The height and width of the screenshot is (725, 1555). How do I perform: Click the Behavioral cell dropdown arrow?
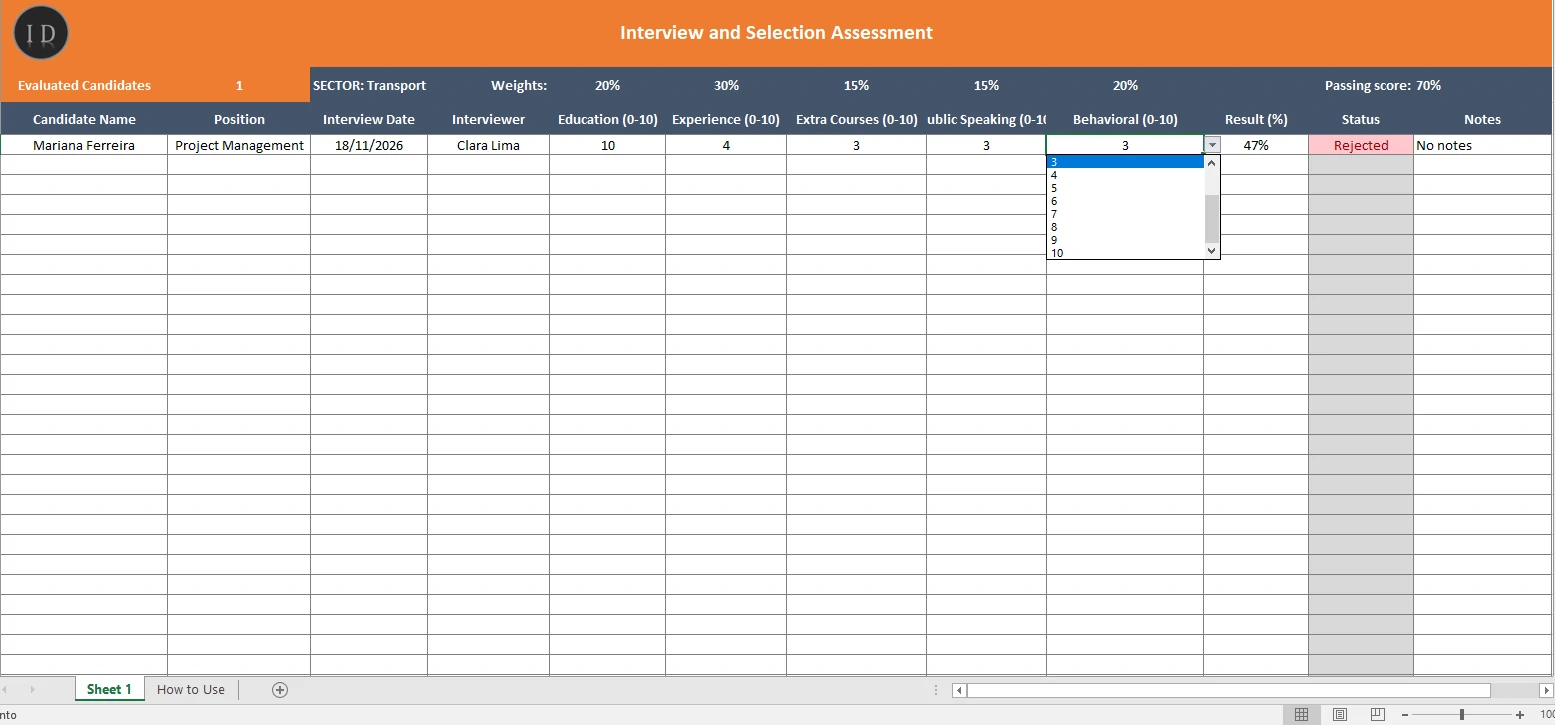tap(1213, 145)
